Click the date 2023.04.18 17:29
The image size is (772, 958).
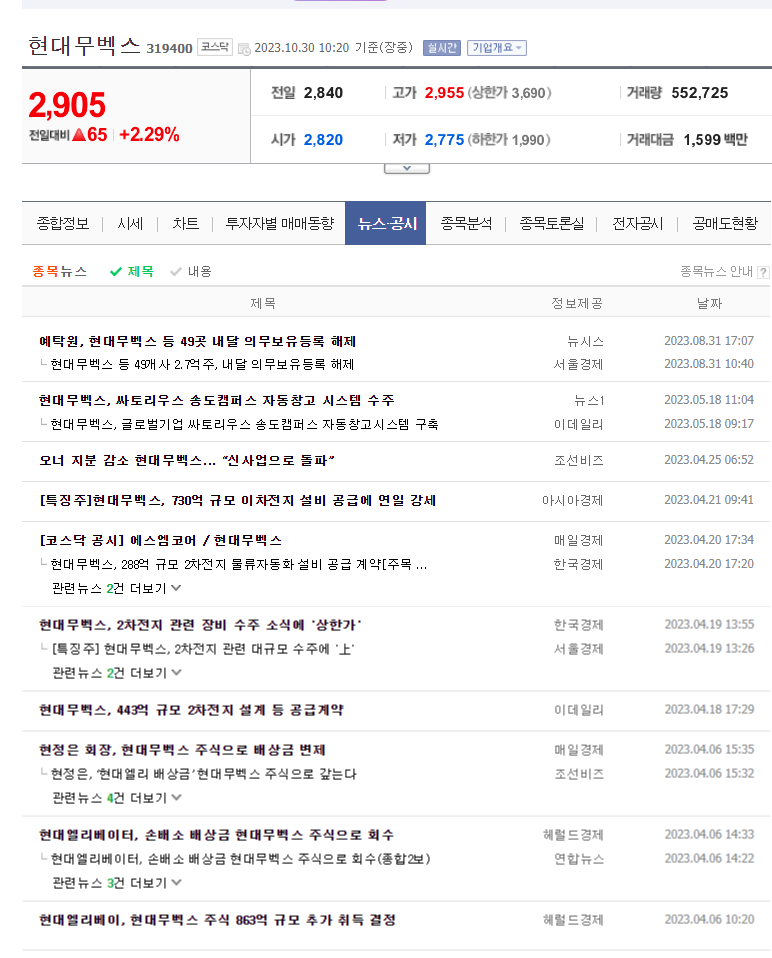point(709,710)
